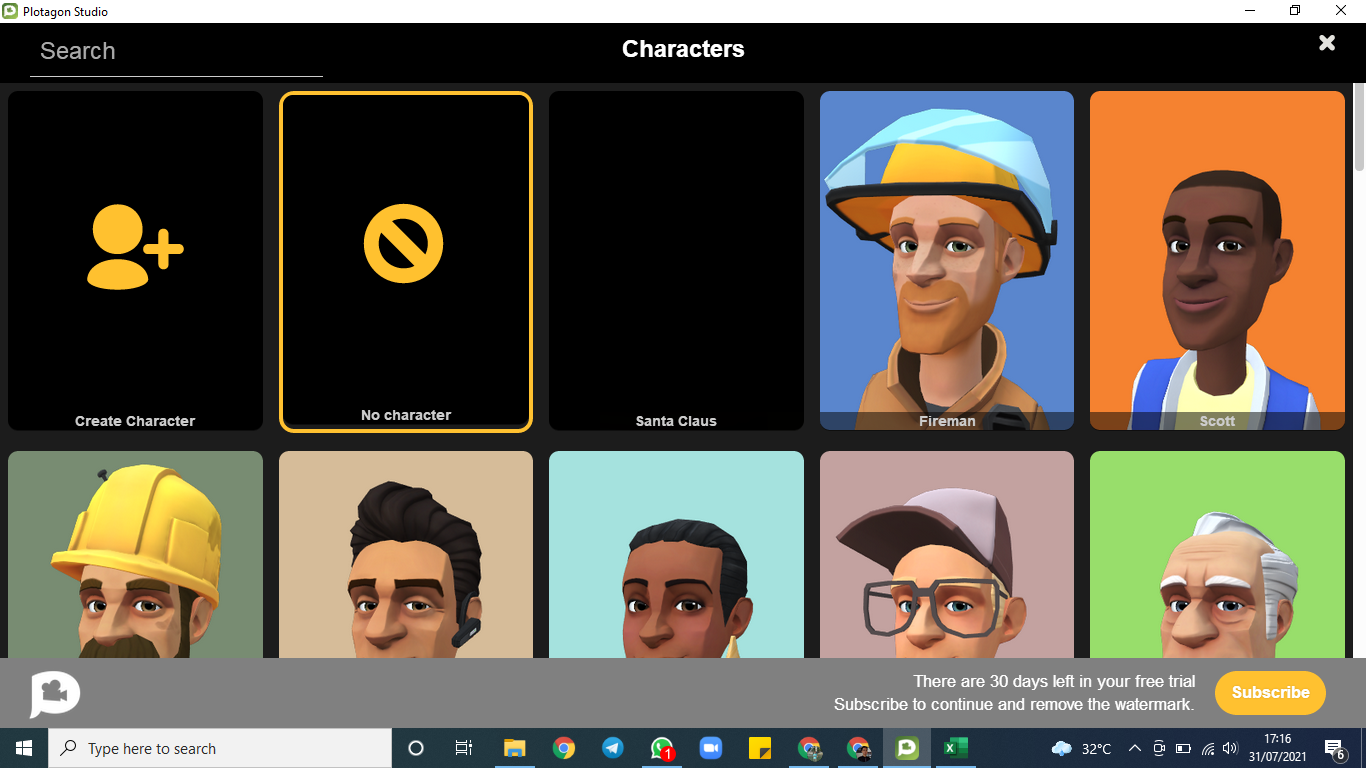
Task: Click the volume speaker tray icon
Action: [x=1231, y=748]
